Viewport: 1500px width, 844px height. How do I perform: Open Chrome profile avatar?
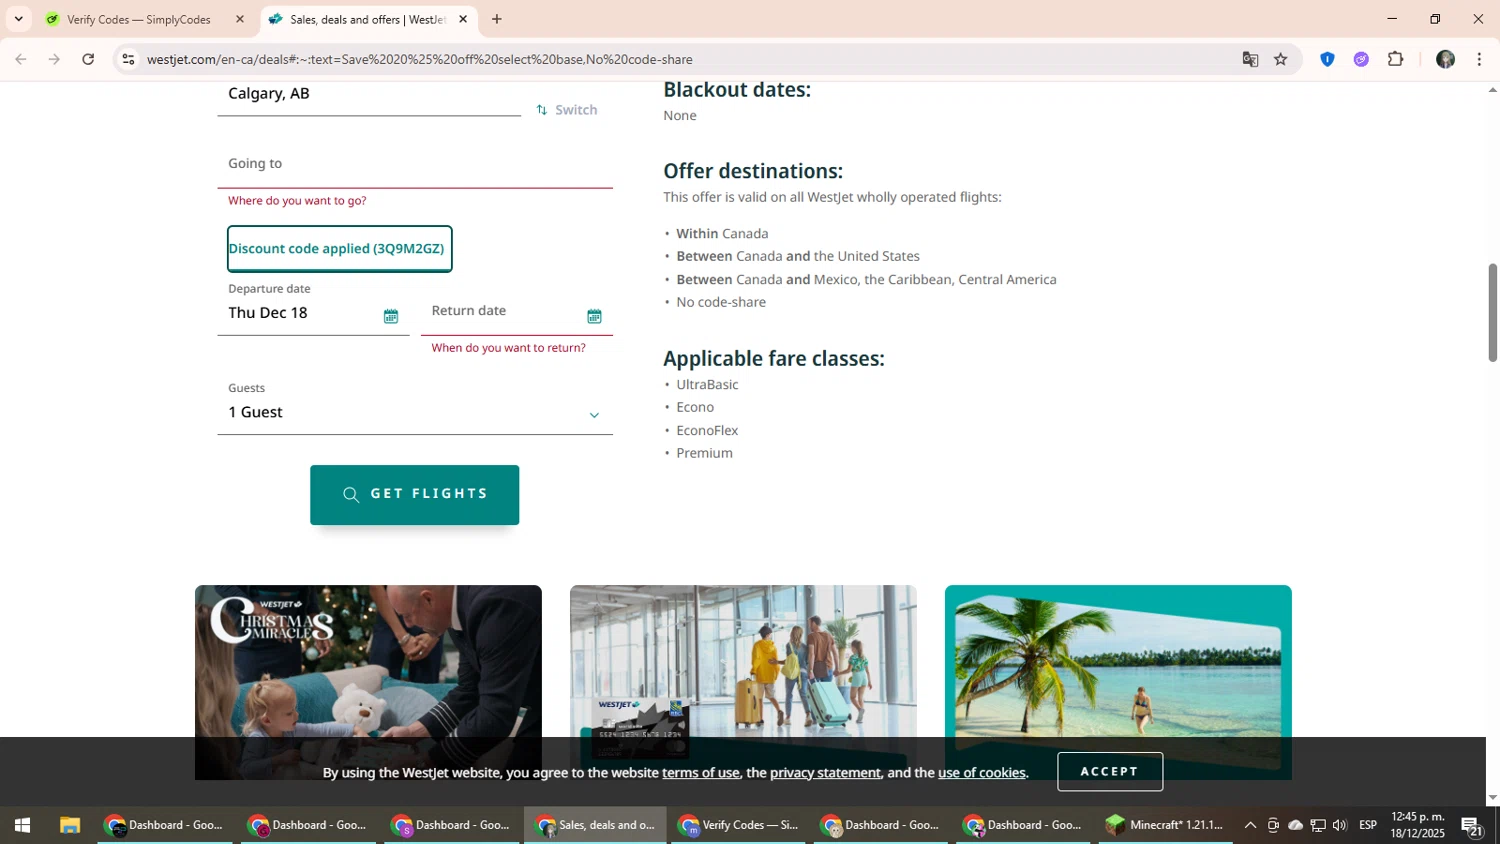pyautogui.click(x=1445, y=59)
